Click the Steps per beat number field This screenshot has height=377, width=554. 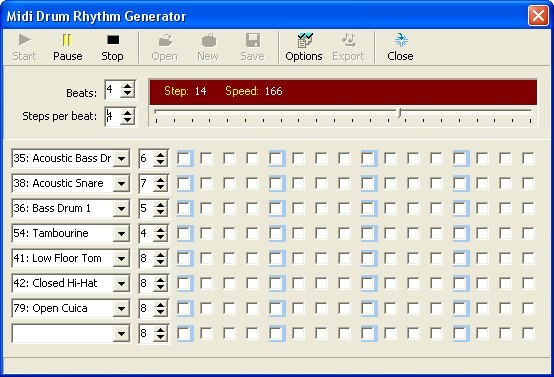click(x=113, y=116)
